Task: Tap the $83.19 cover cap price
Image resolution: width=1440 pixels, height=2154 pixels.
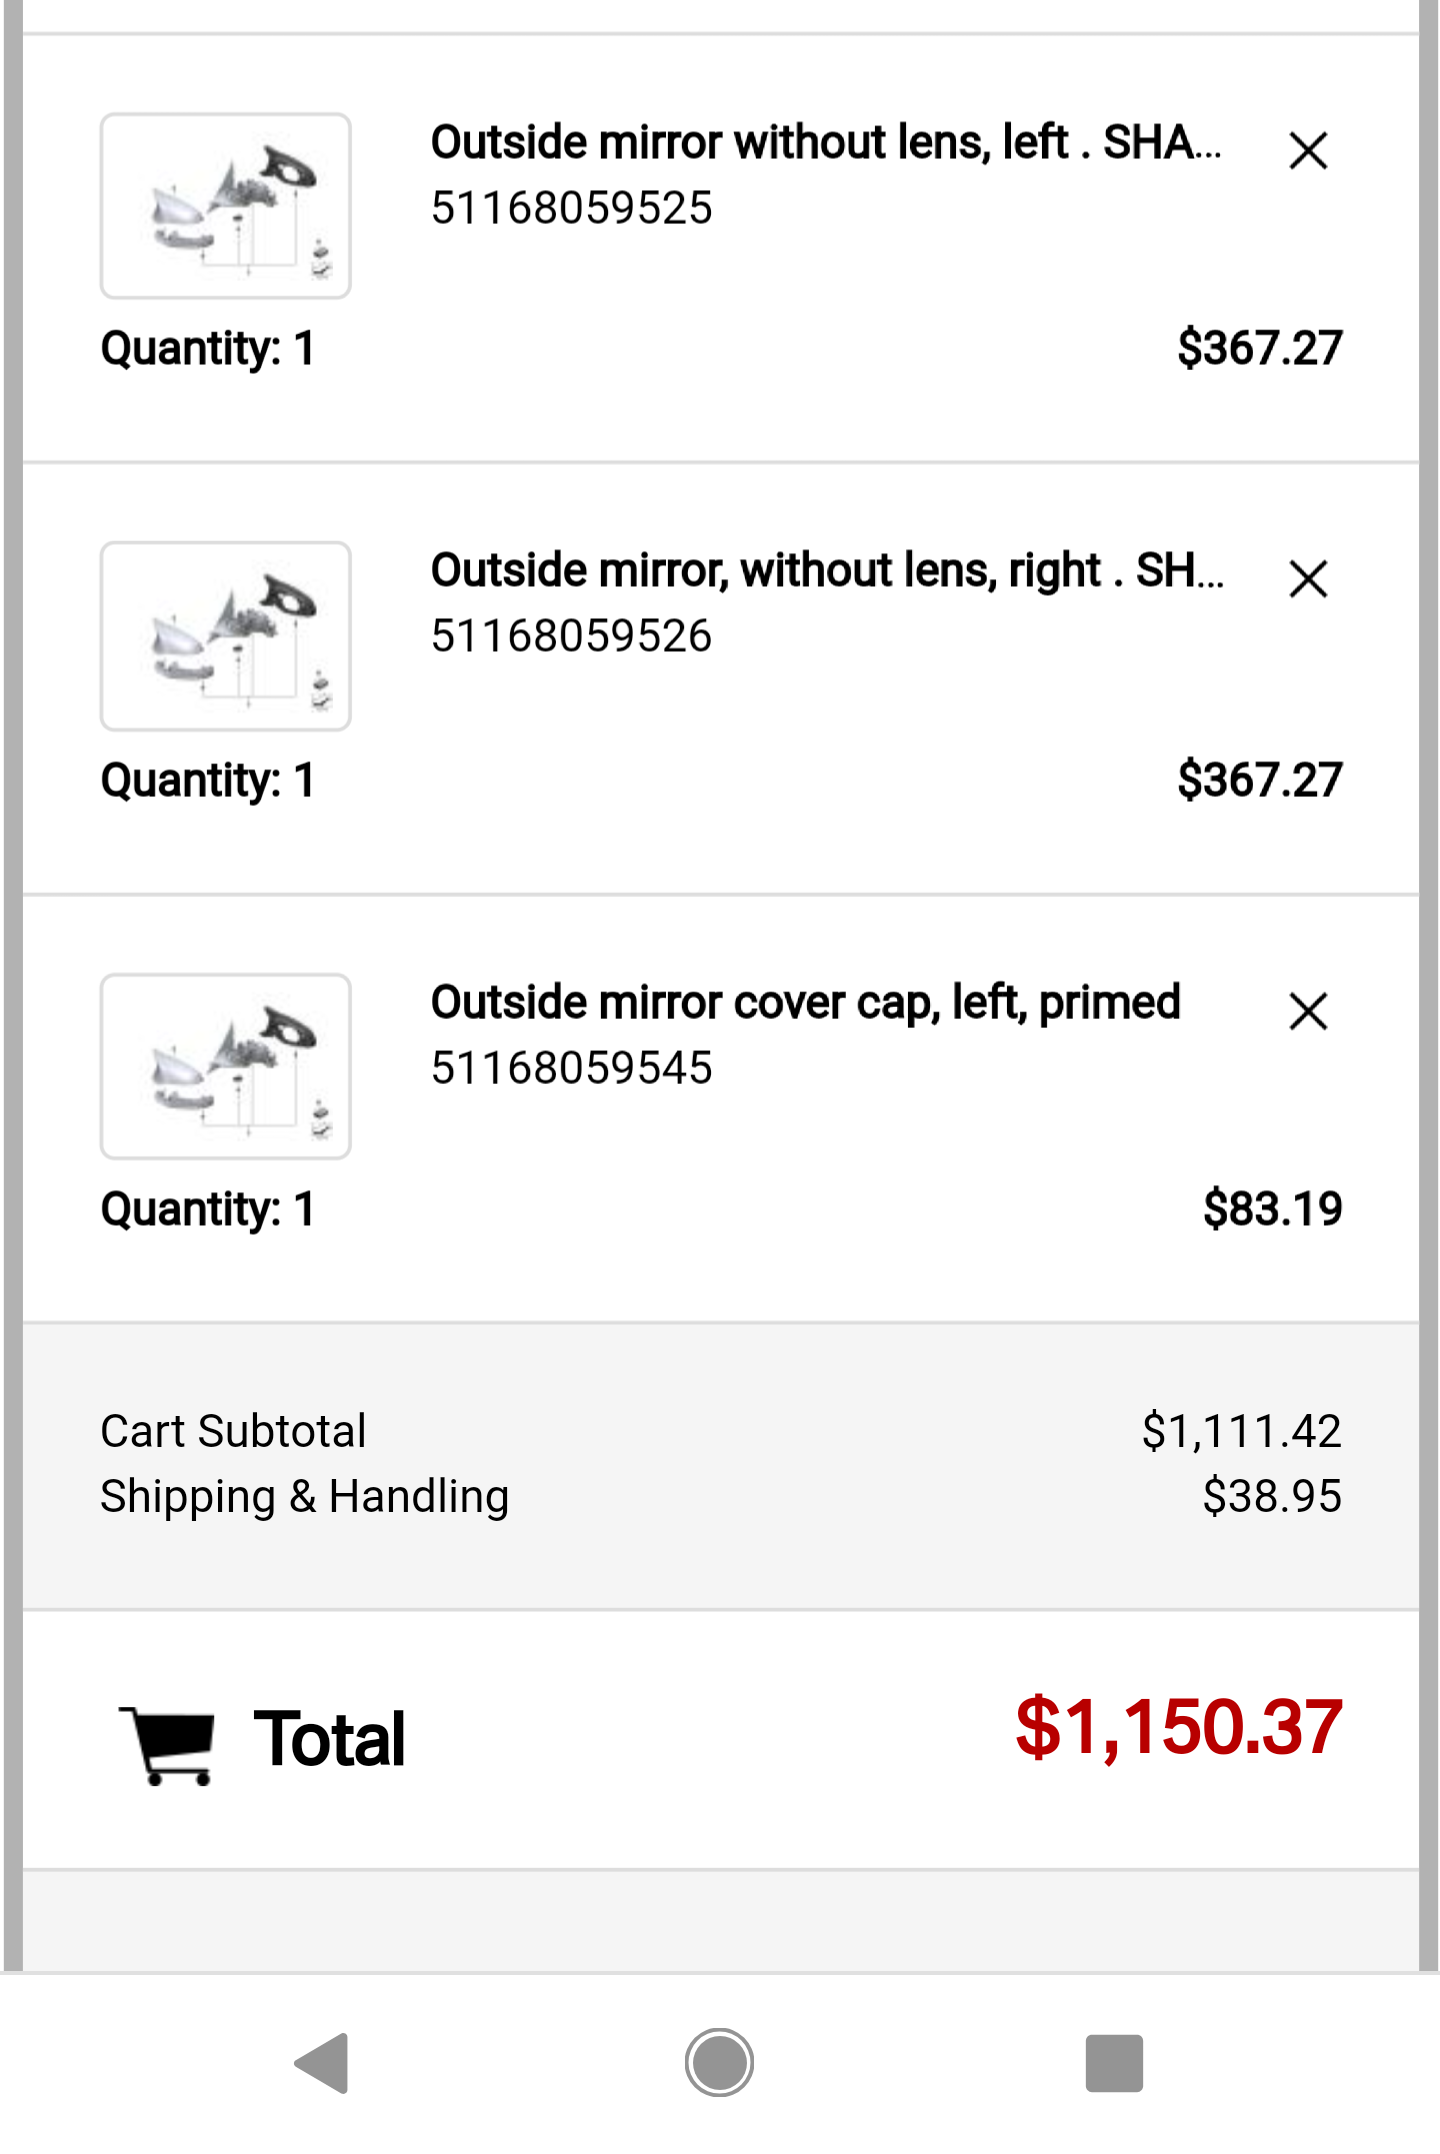Action: (1272, 1209)
